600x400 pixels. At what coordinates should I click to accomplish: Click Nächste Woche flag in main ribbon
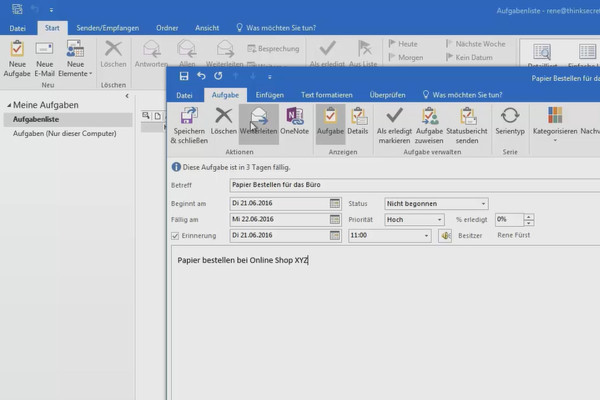pos(476,44)
